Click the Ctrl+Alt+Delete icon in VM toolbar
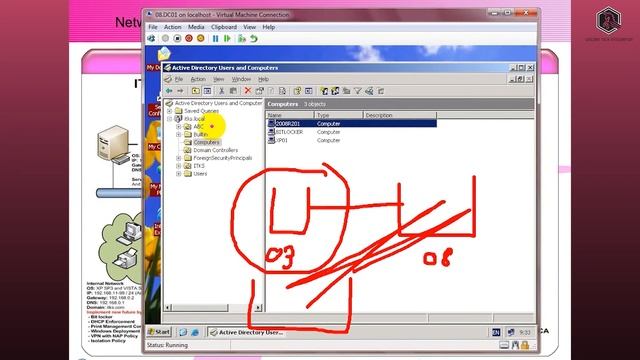 [x=151, y=38]
